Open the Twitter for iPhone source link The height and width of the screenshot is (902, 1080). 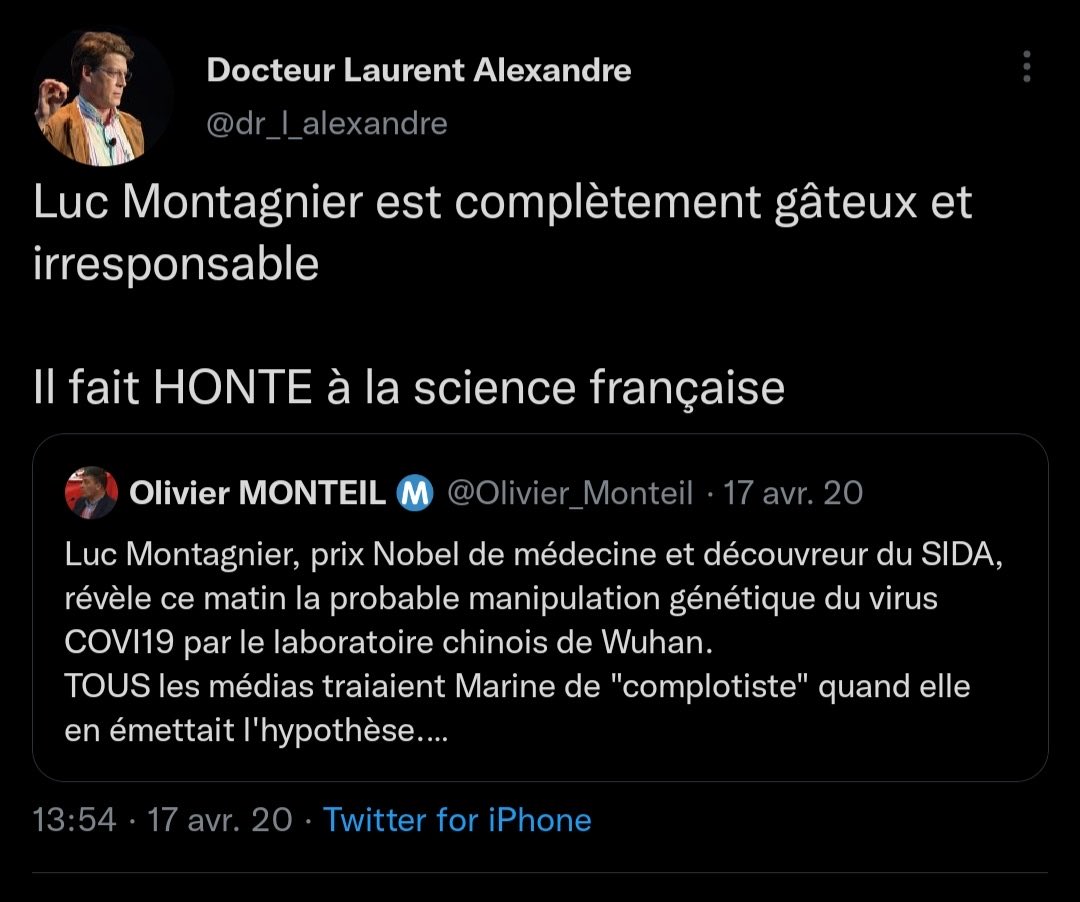coord(457,820)
